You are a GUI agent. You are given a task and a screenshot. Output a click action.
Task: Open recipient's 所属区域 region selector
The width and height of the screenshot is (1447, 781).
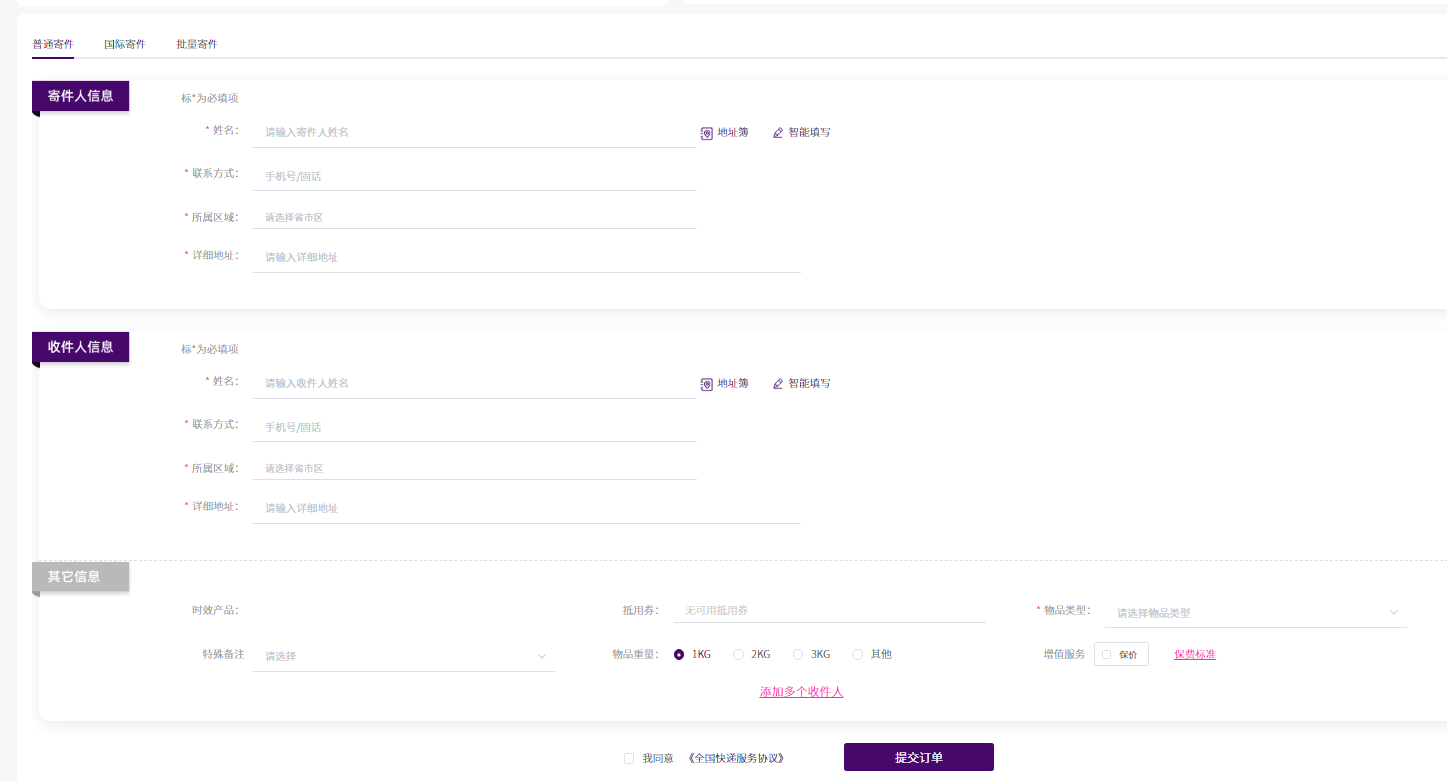[475, 468]
